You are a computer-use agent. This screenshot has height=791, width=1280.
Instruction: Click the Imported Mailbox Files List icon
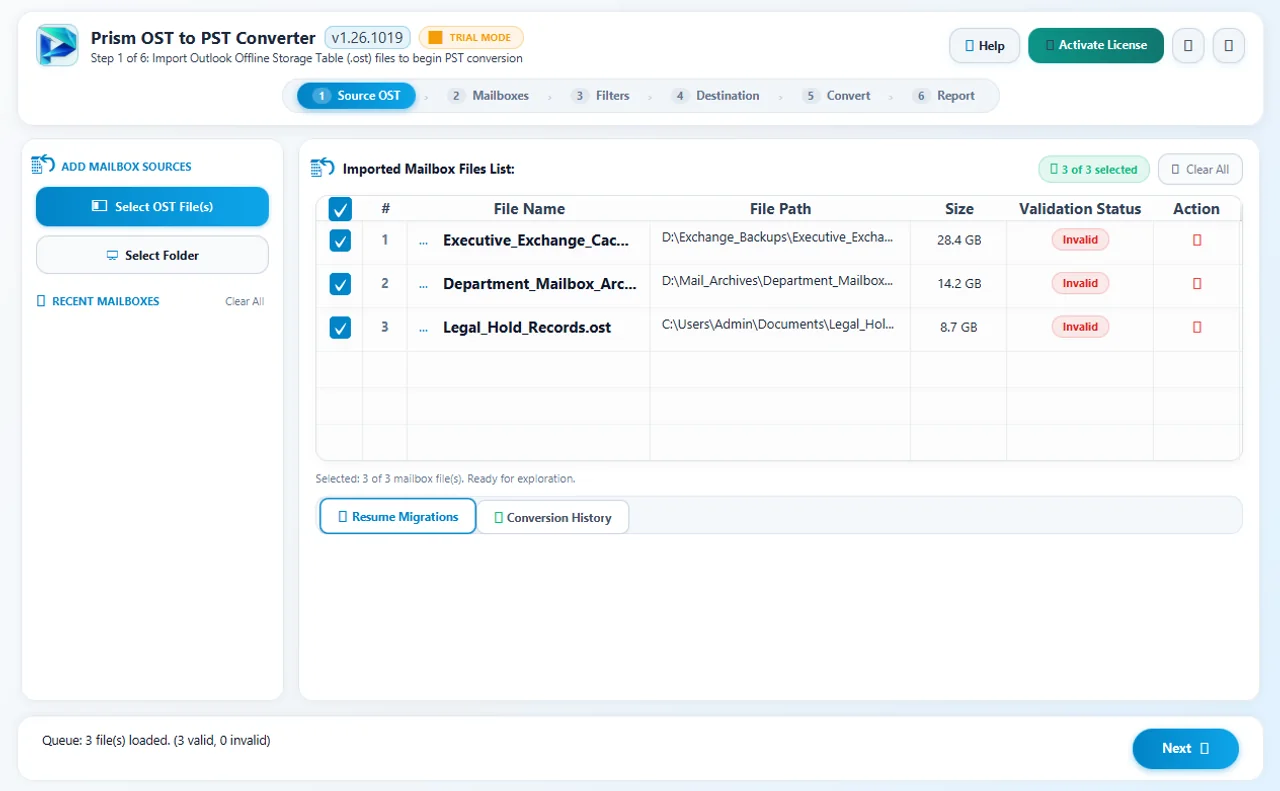click(x=323, y=168)
